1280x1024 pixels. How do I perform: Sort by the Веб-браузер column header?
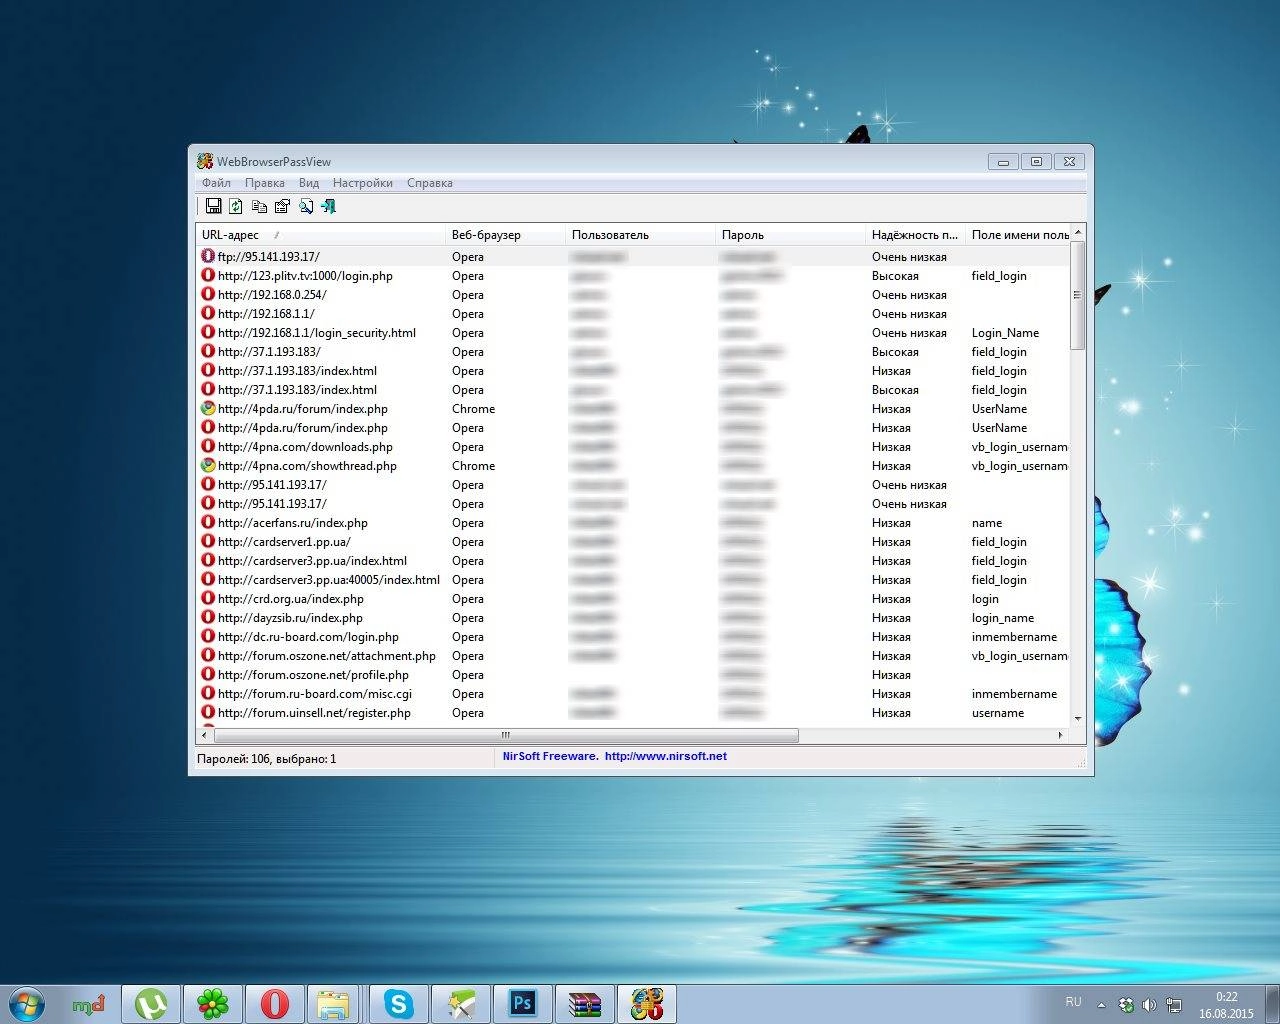click(505, 235)
